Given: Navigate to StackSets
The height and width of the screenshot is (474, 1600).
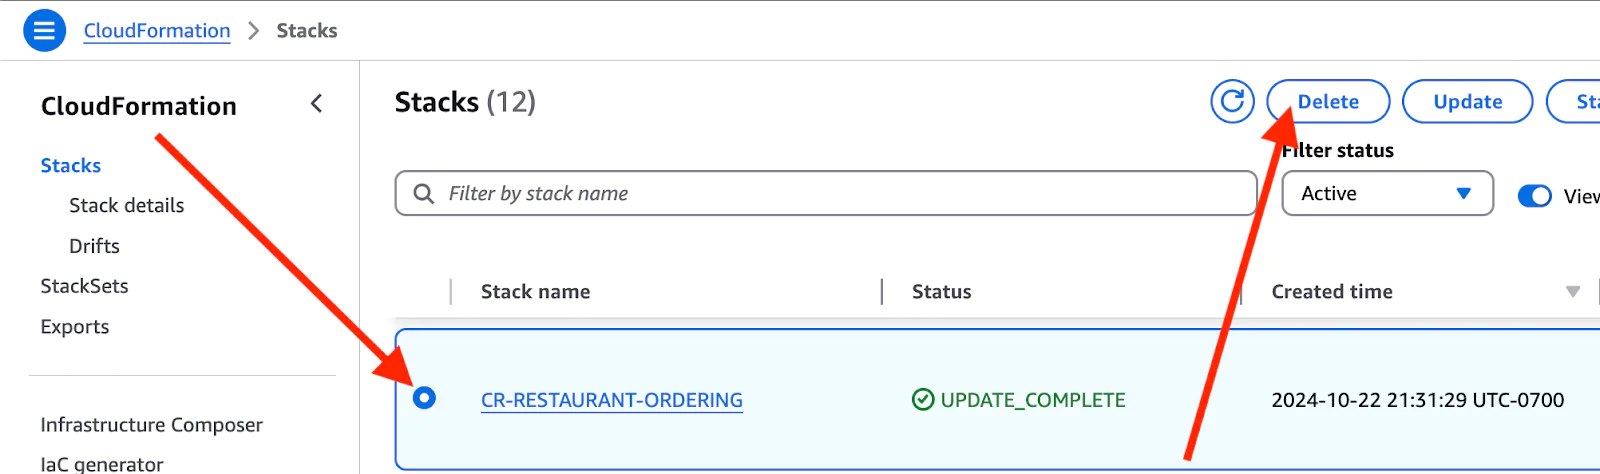Looking at the screenshot, I should [84, 286].
